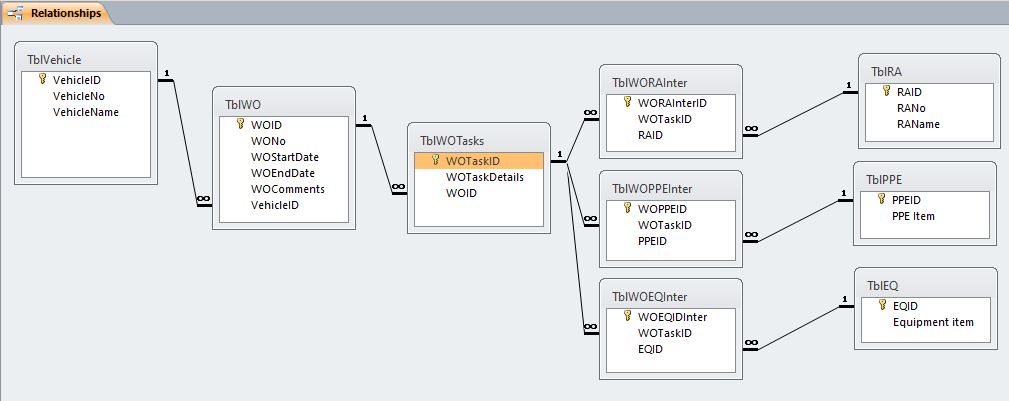Select the PPEID field in TblWOPPEInter
1009x401 pixels.
point(652,241)
